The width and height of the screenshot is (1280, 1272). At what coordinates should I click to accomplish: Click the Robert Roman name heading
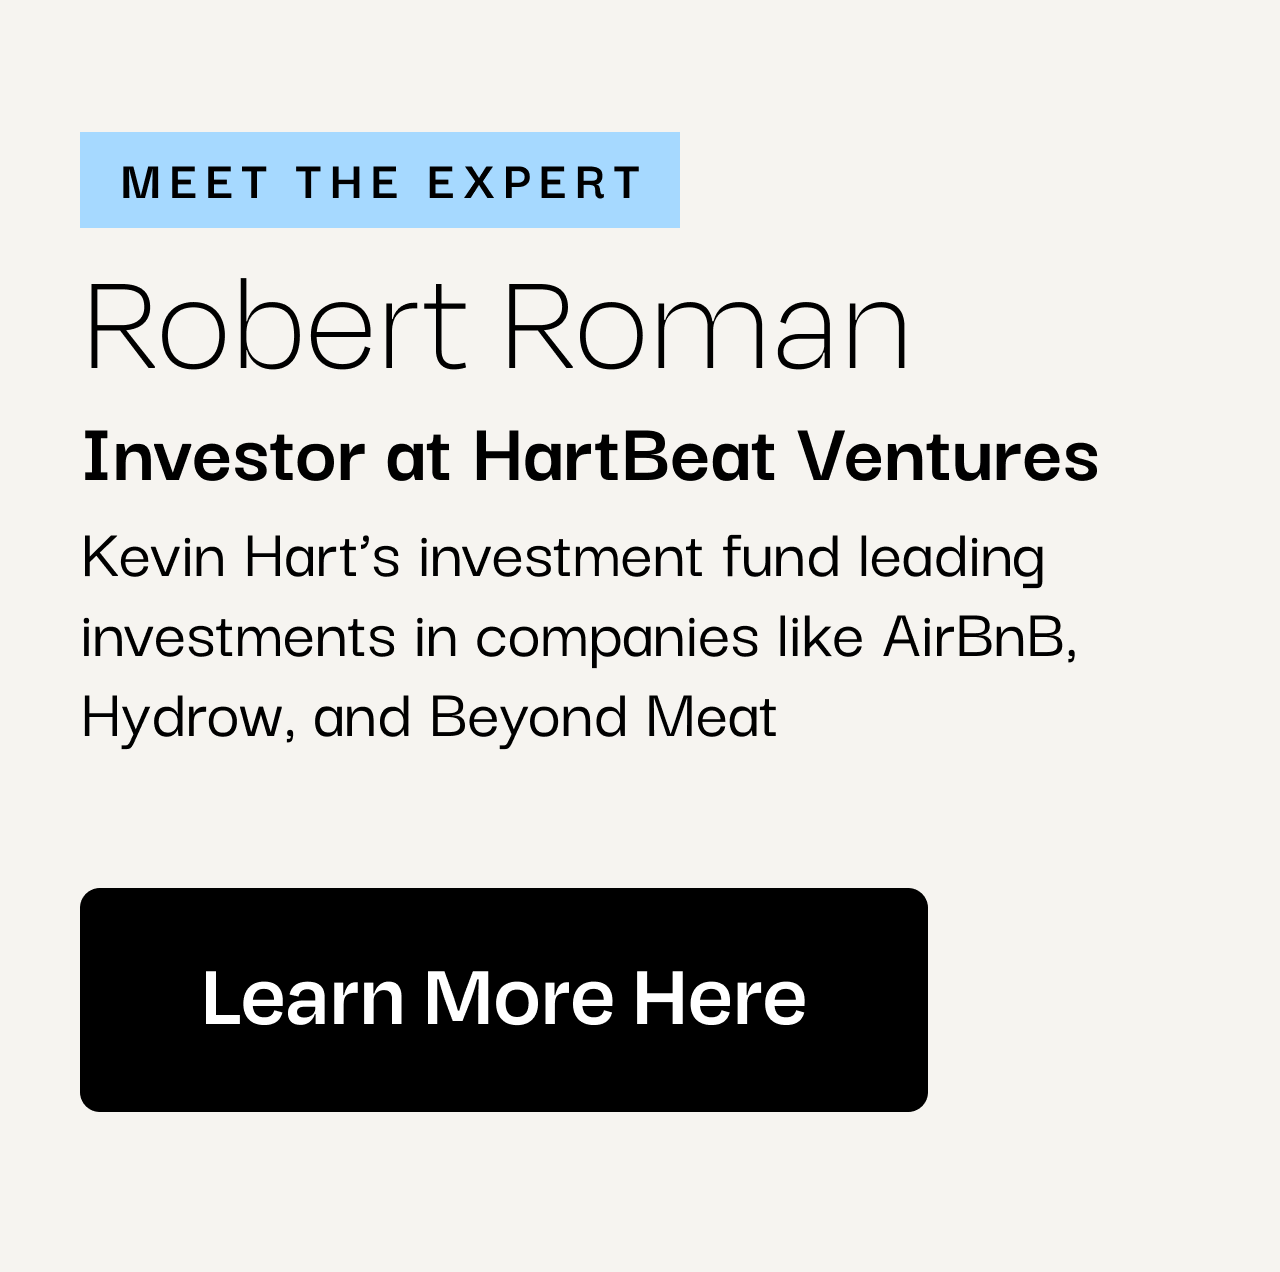point(497,326)
